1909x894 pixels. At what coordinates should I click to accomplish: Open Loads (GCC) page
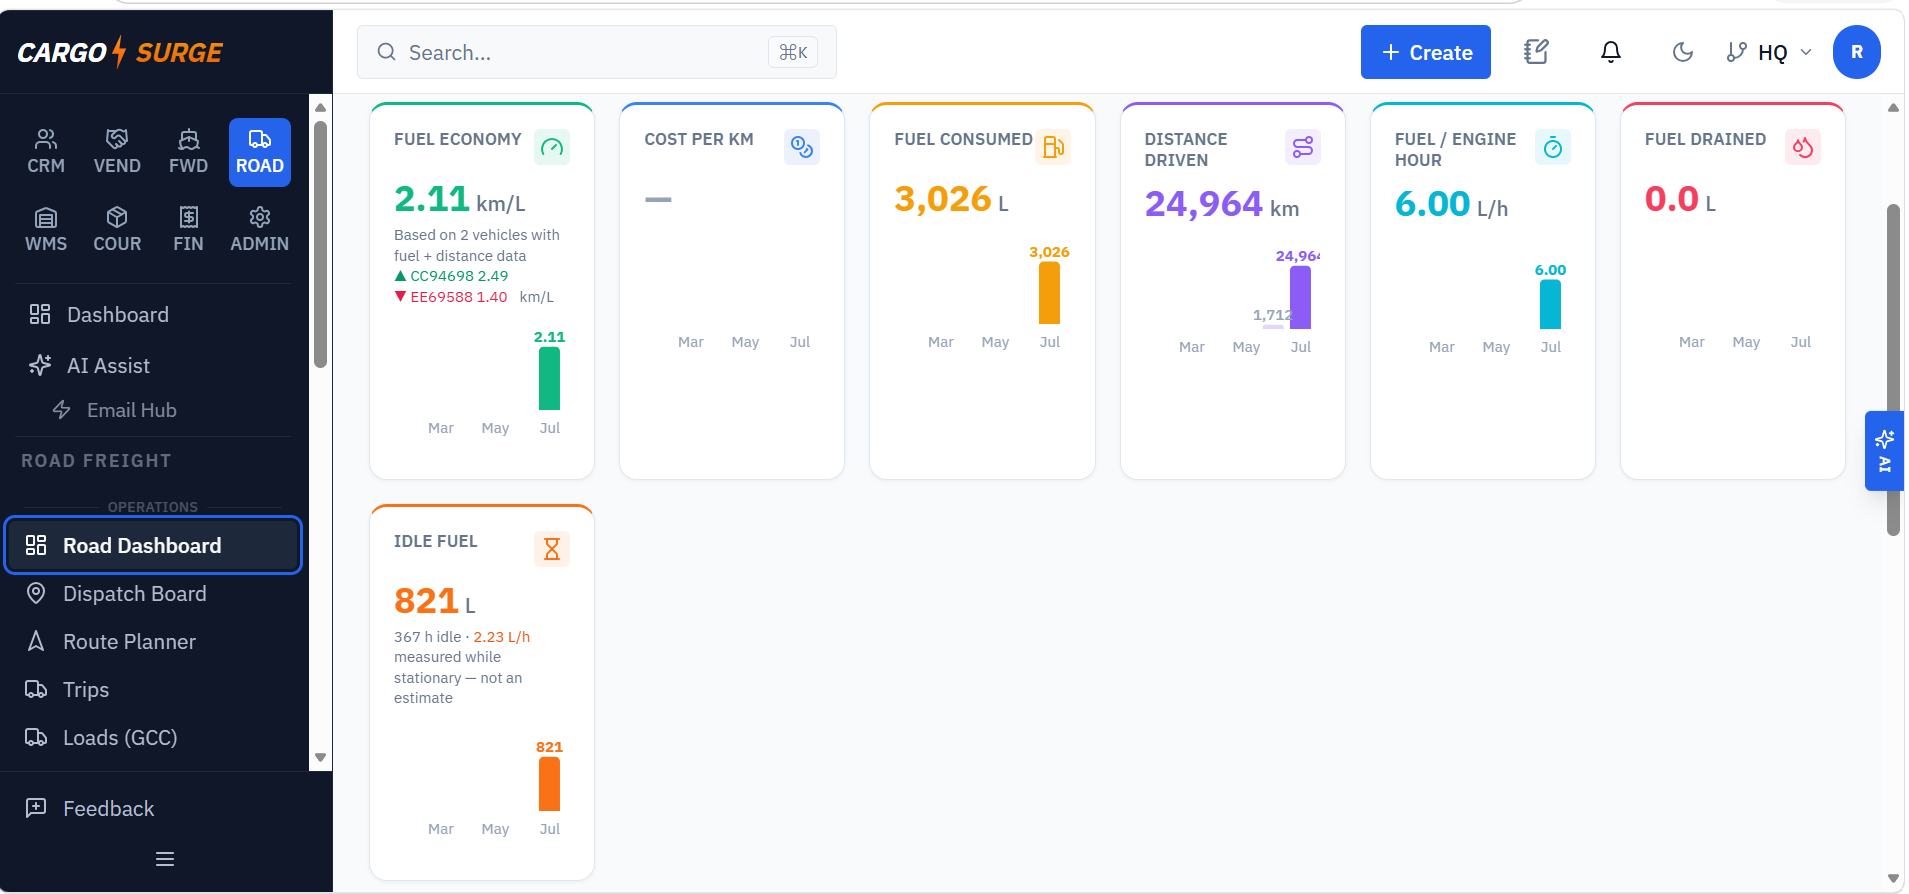[153, 738]
